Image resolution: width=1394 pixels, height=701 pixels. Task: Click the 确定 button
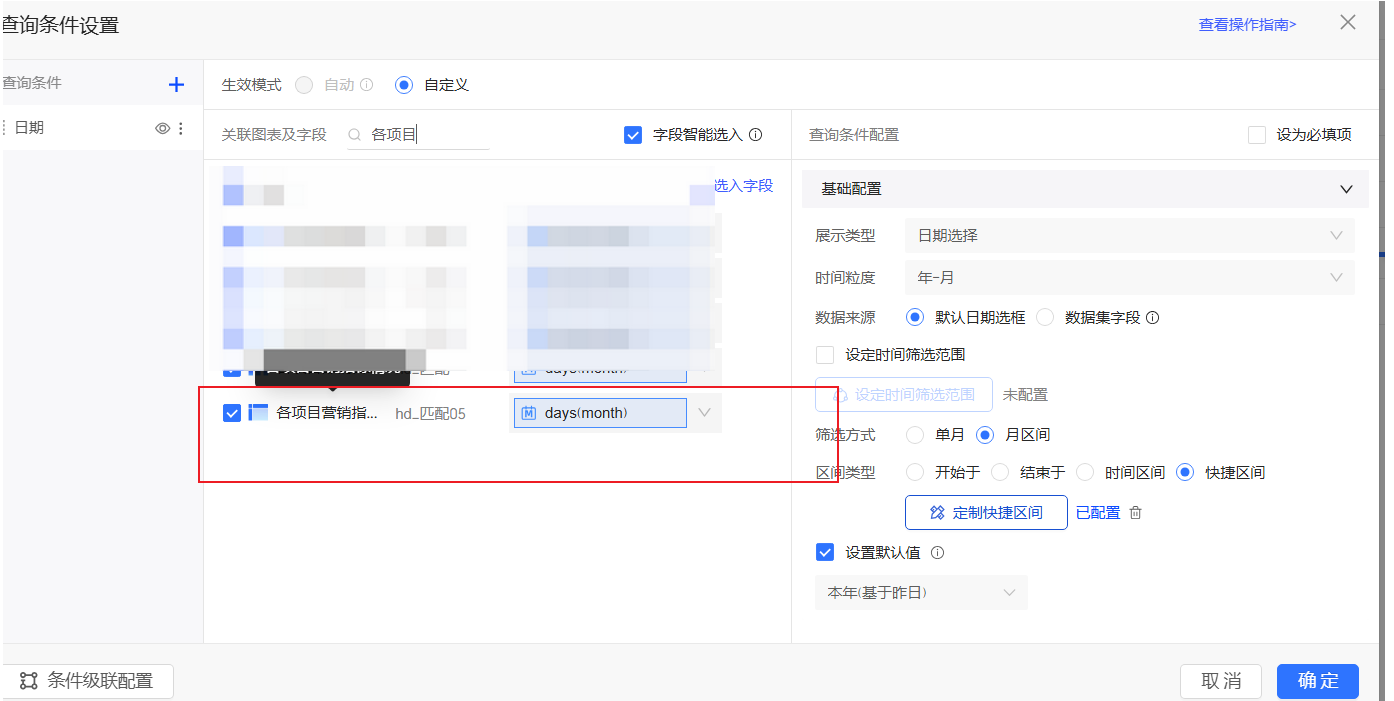1317,681
